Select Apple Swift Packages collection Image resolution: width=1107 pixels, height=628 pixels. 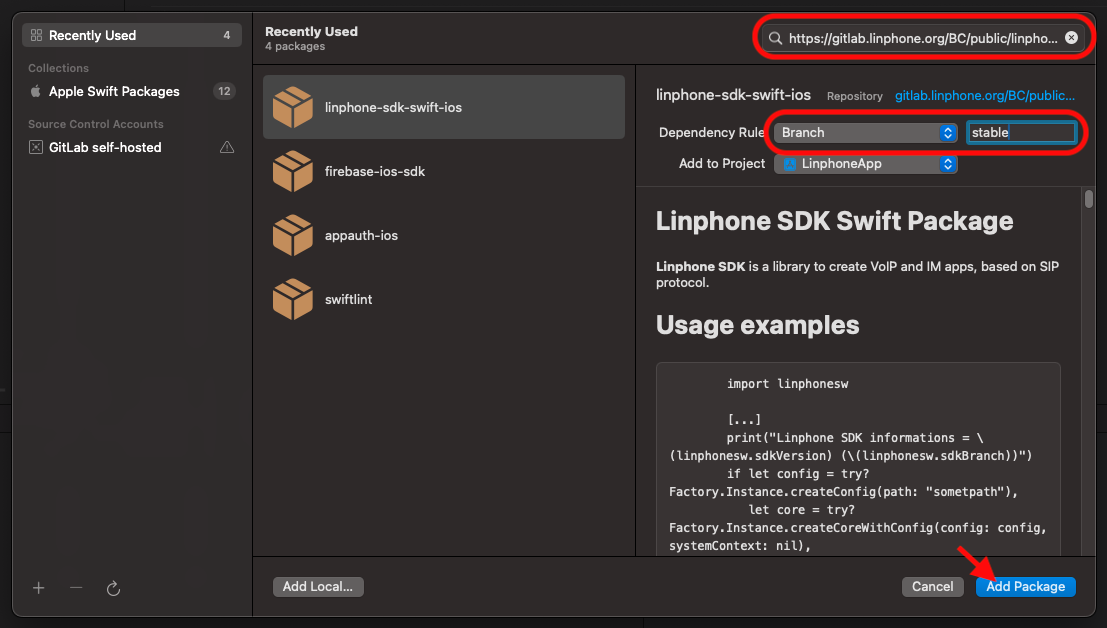114,91
